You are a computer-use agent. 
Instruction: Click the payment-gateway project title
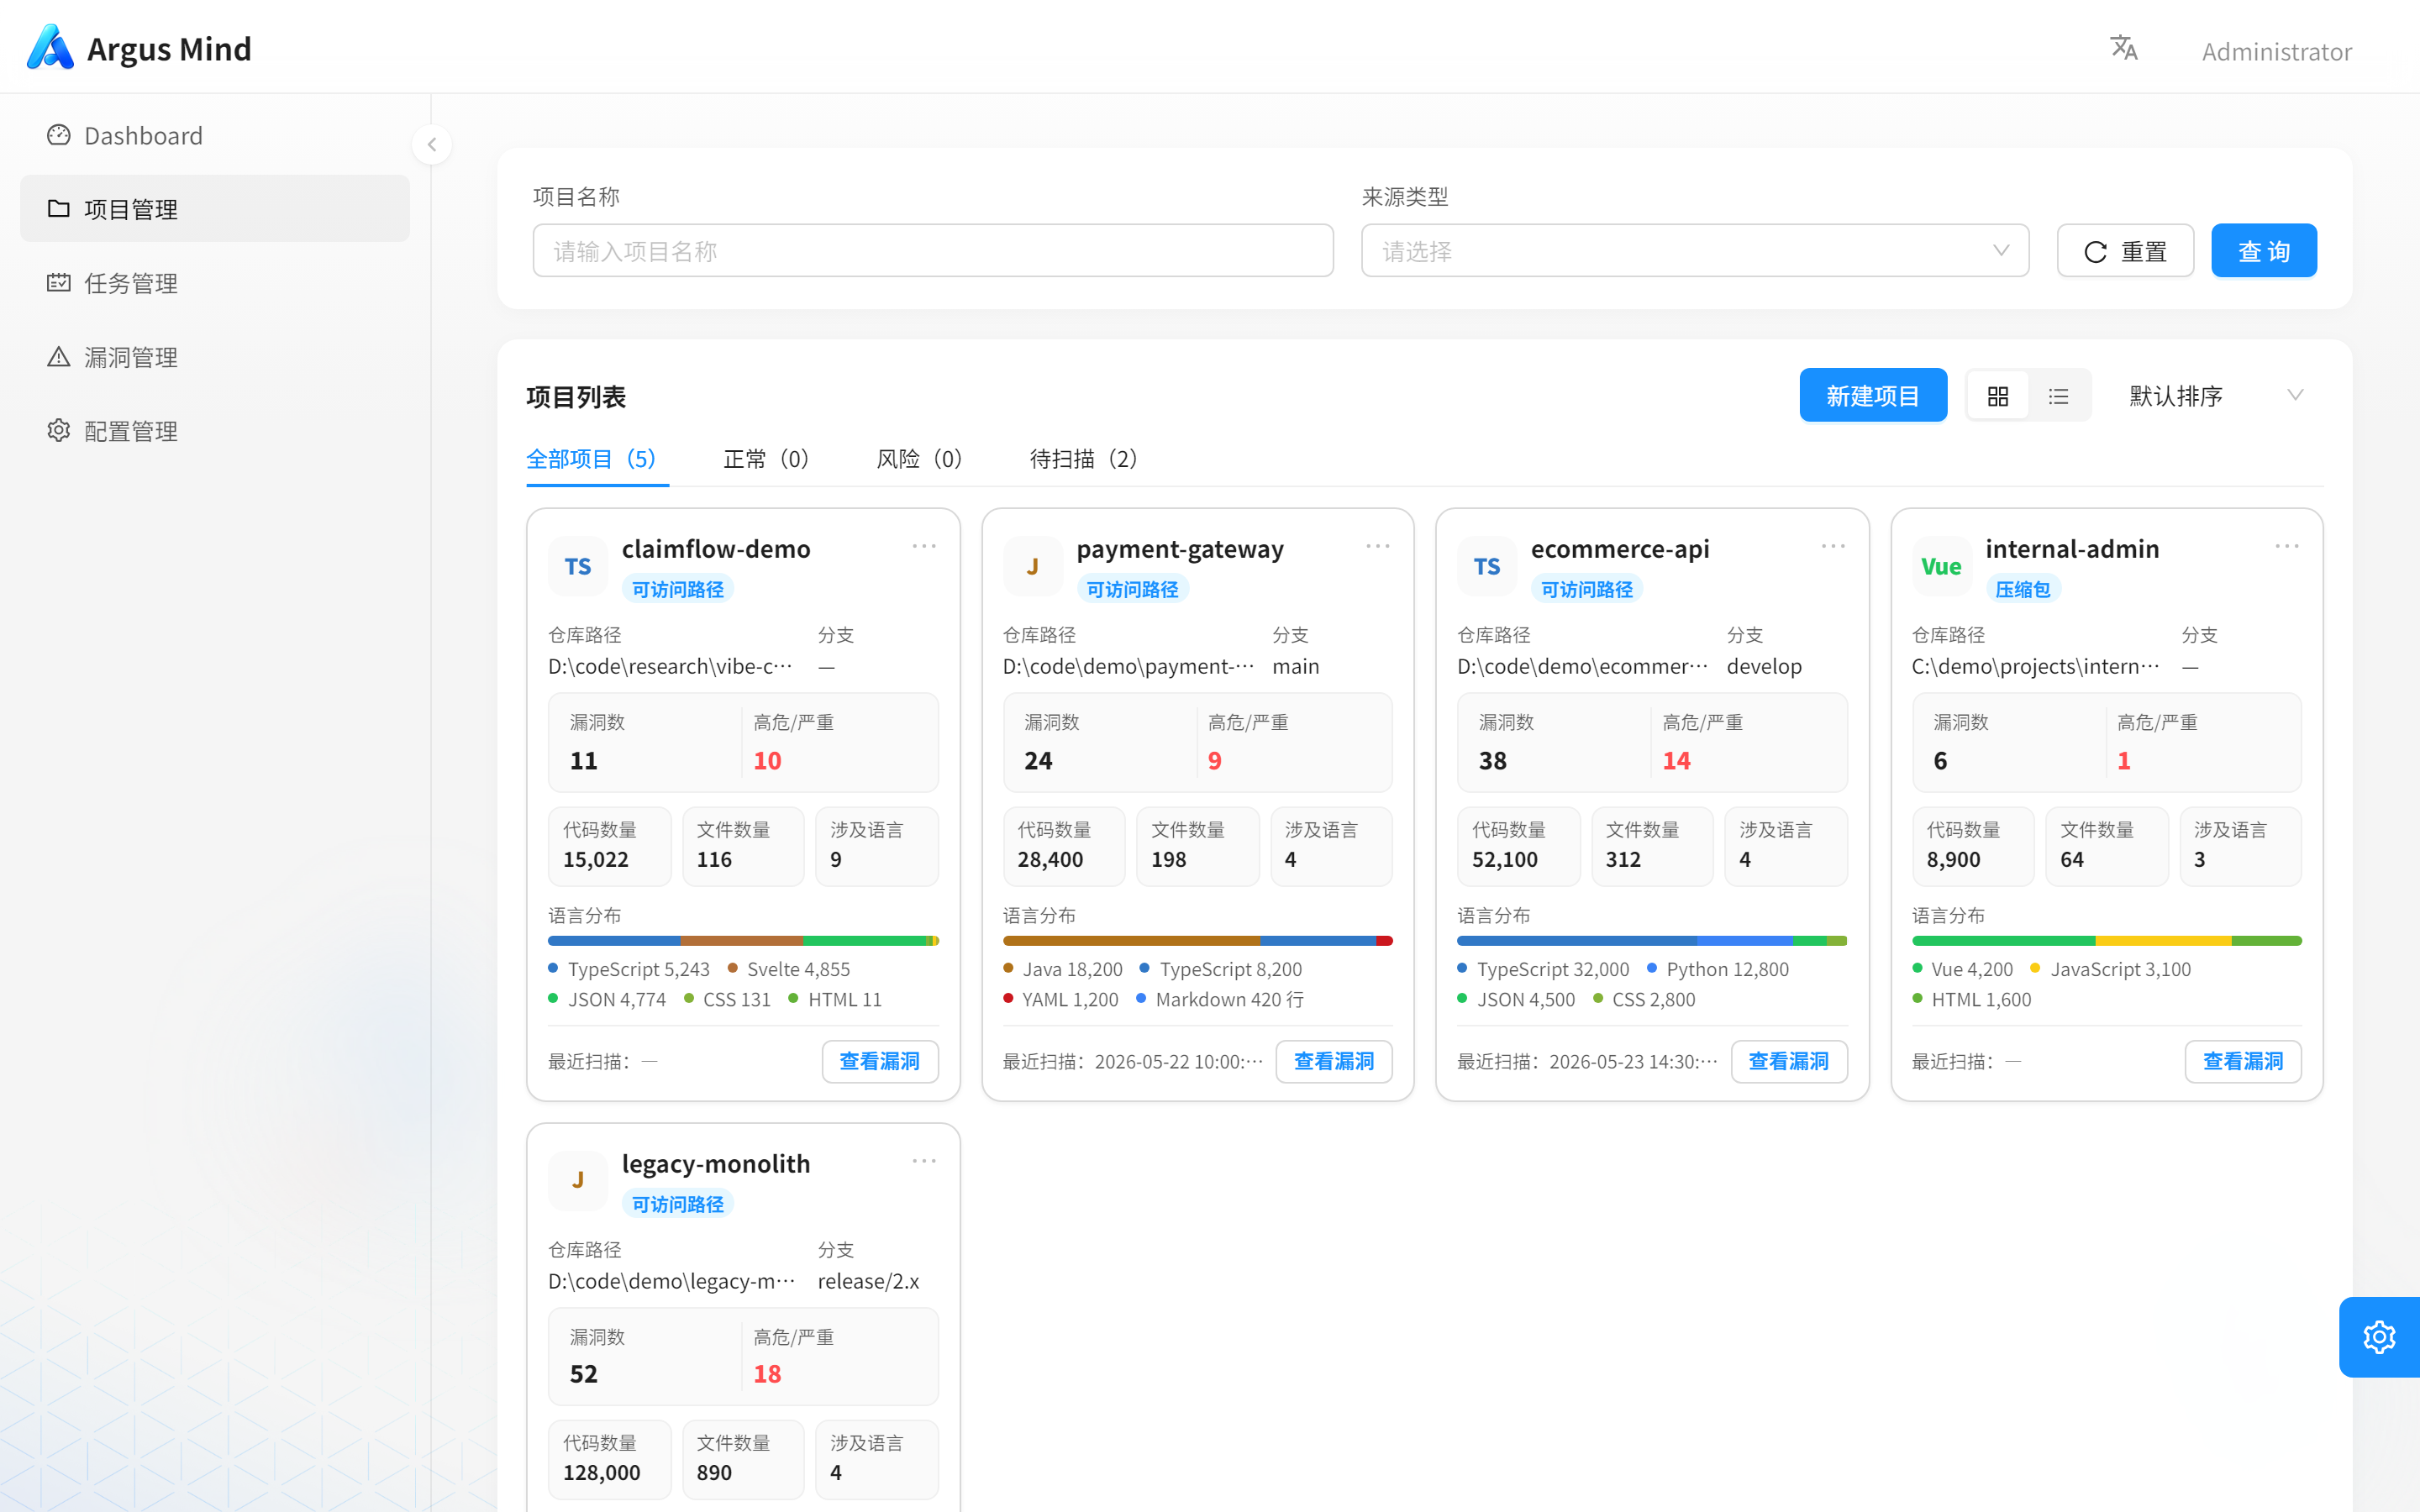pos(1180,549)
